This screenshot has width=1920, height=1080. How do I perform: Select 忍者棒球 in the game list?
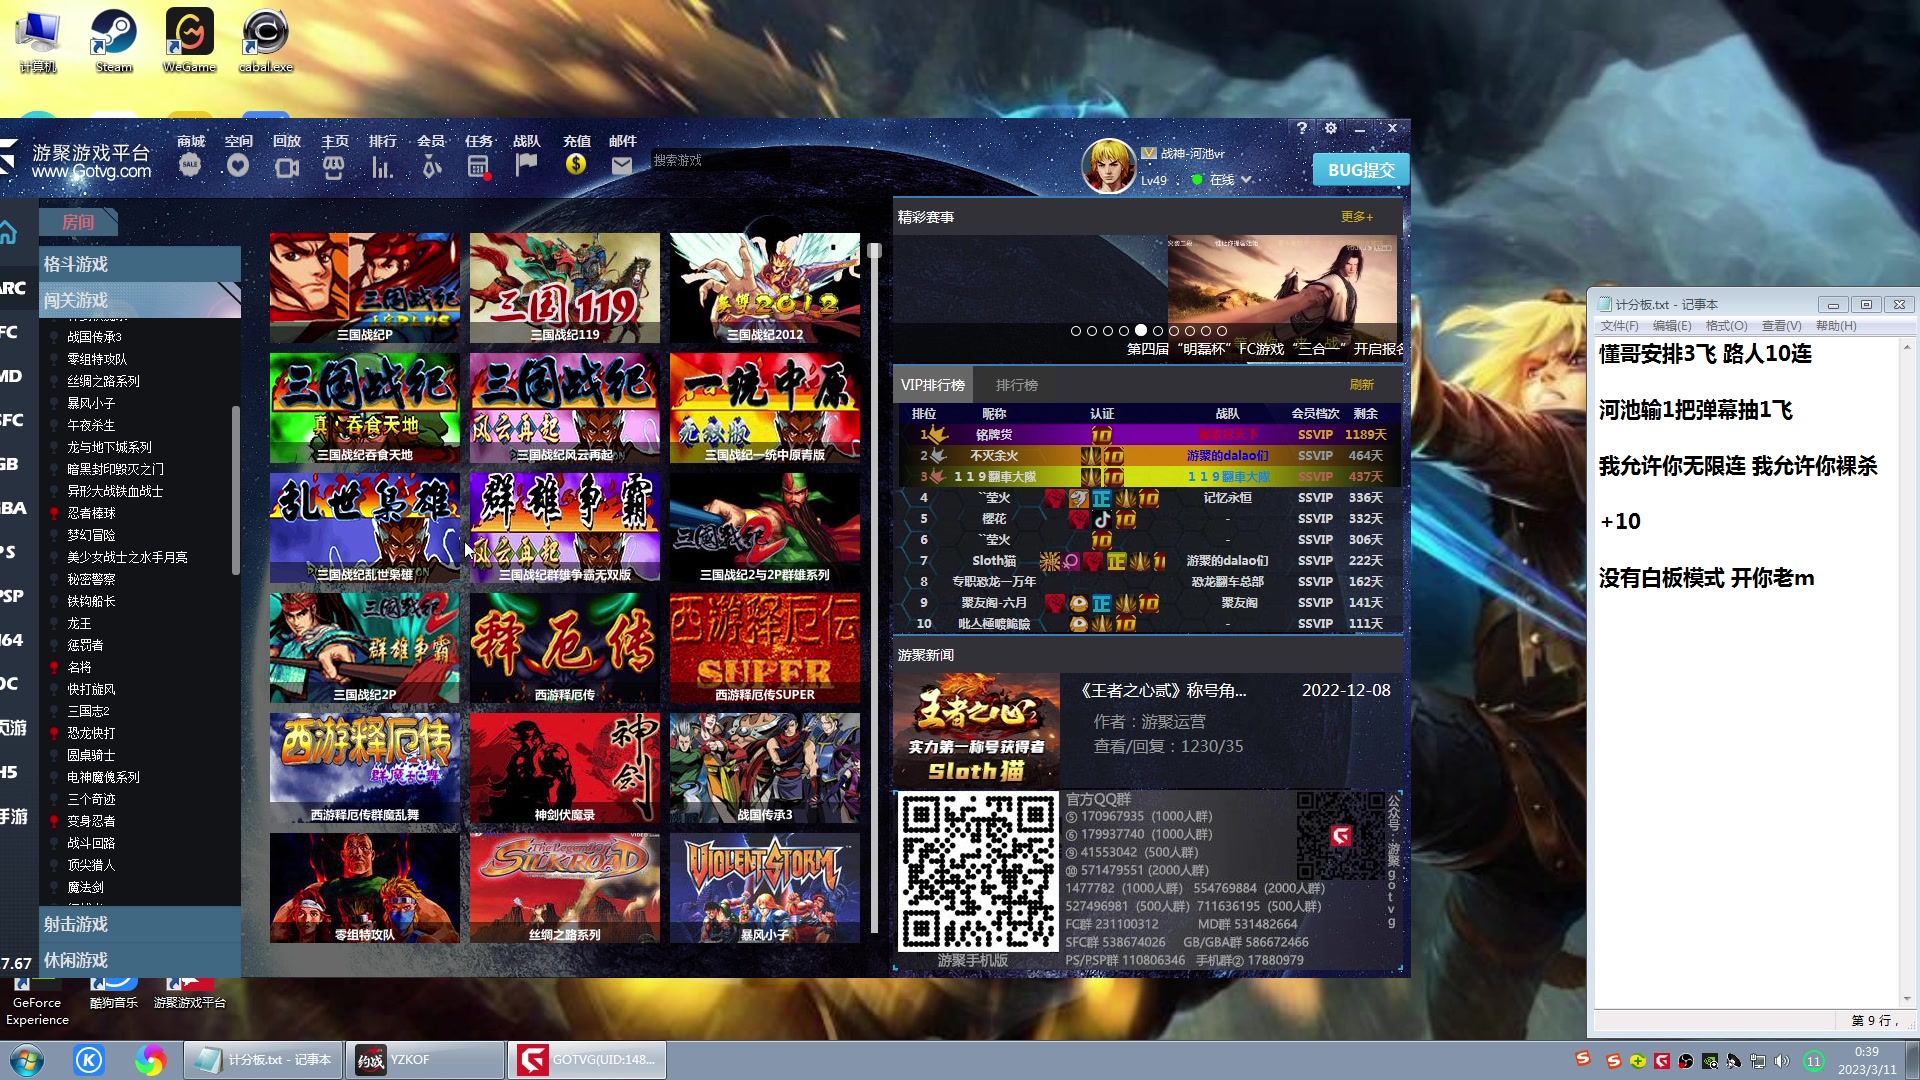[91, 513]
